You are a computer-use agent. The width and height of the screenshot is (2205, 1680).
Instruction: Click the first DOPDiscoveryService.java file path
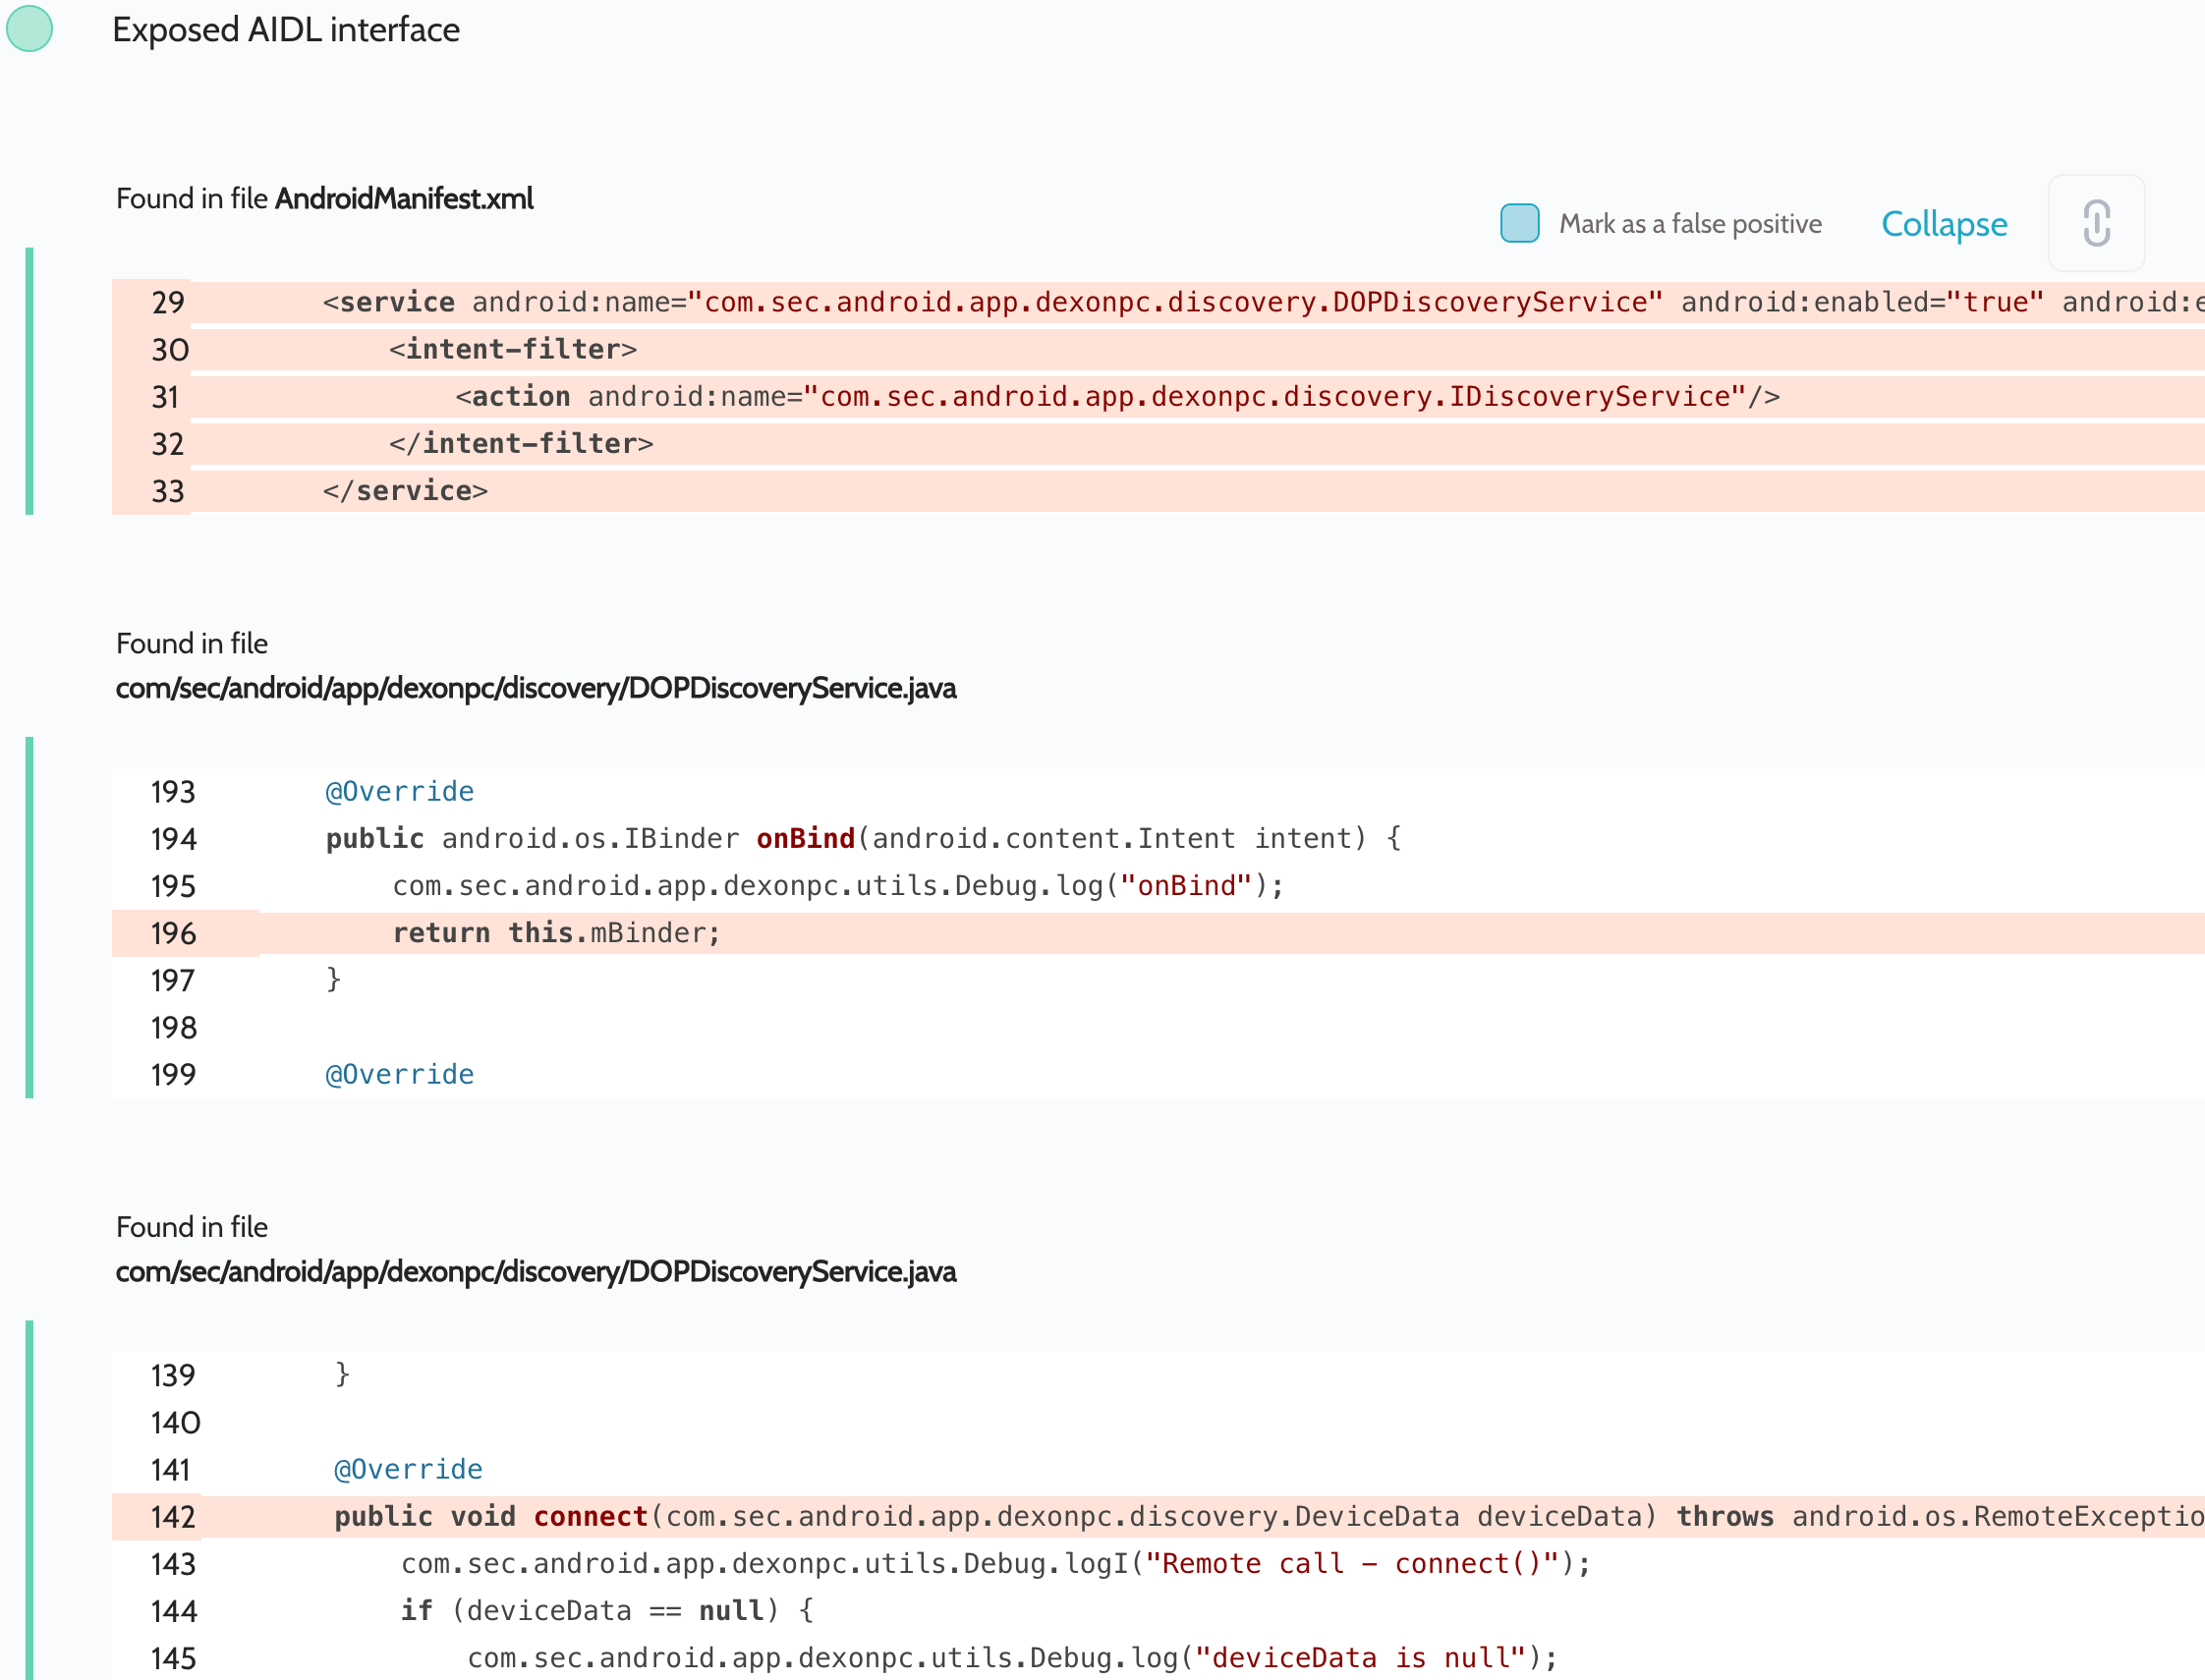coord(536,688)
